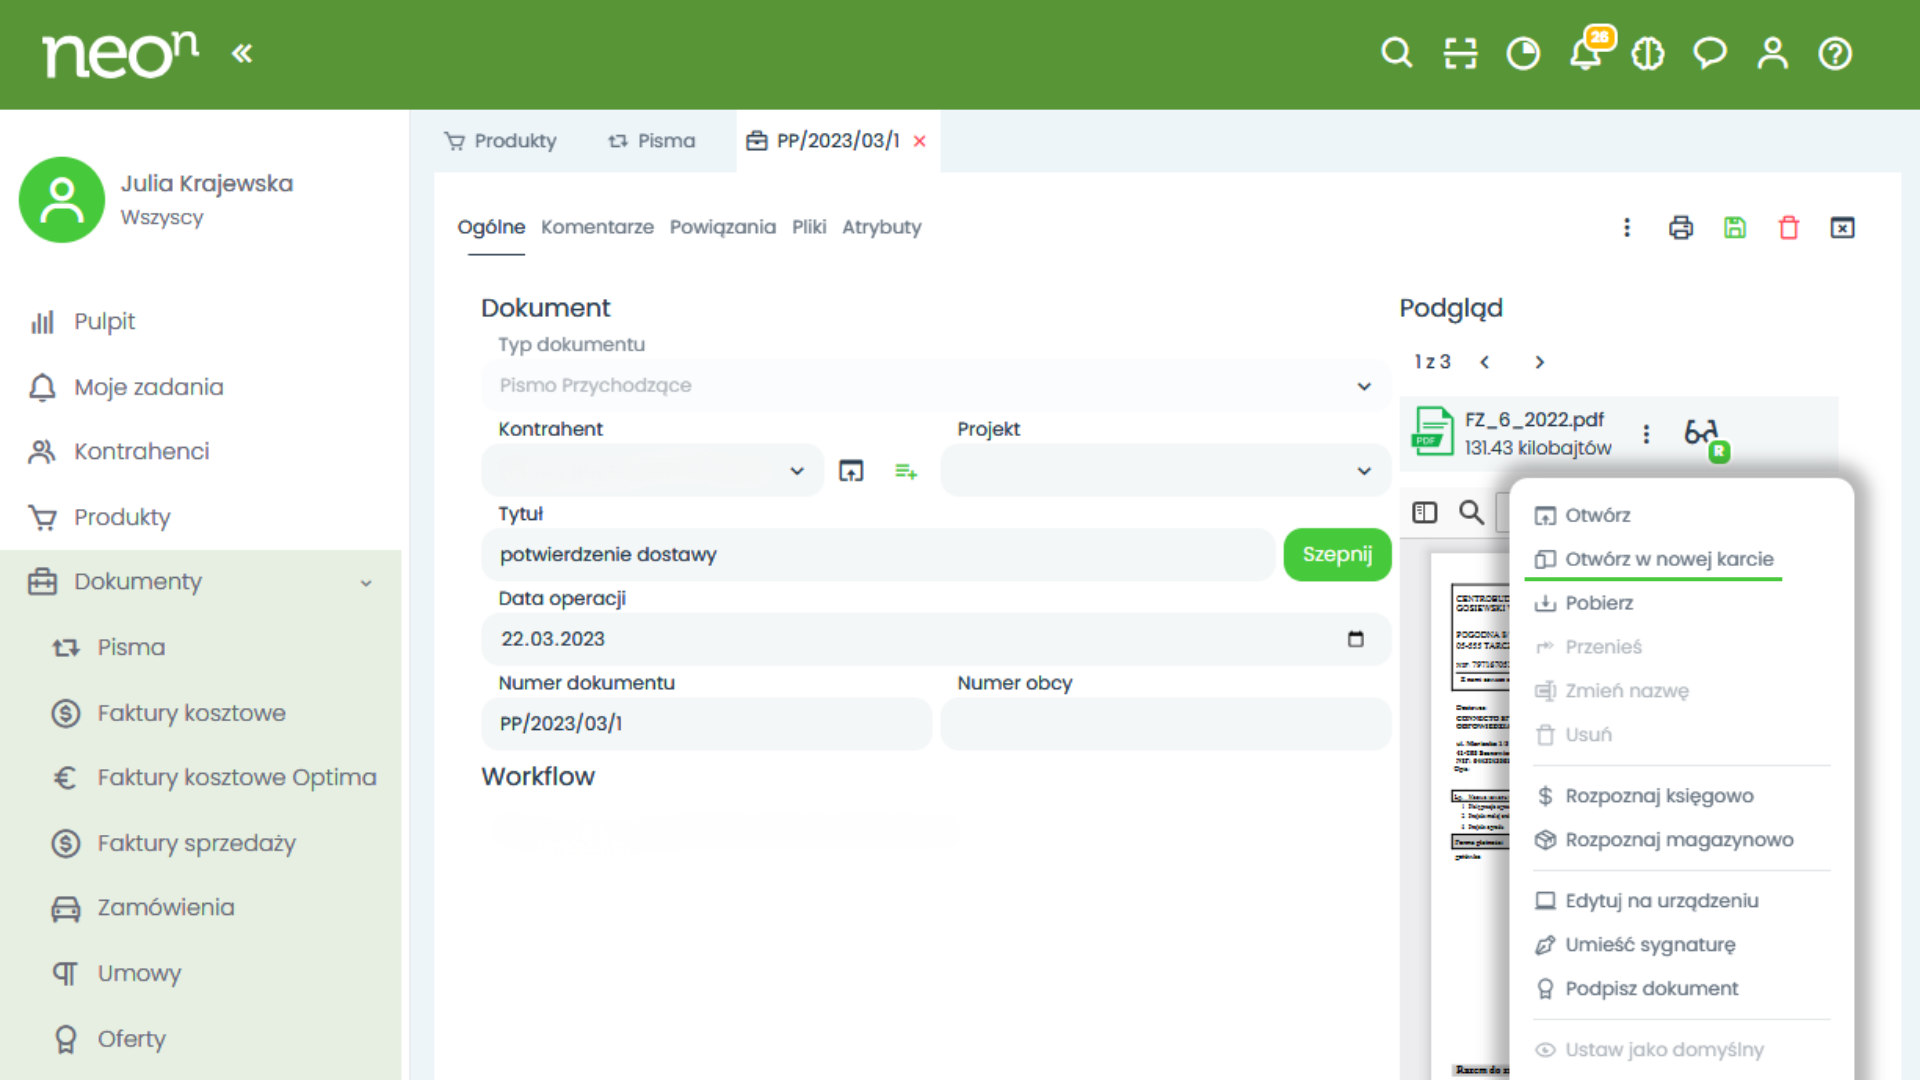1920x1080 pixels.
Task: Collapse the sidebar with double-chevron icon
Action: [242, 53]
